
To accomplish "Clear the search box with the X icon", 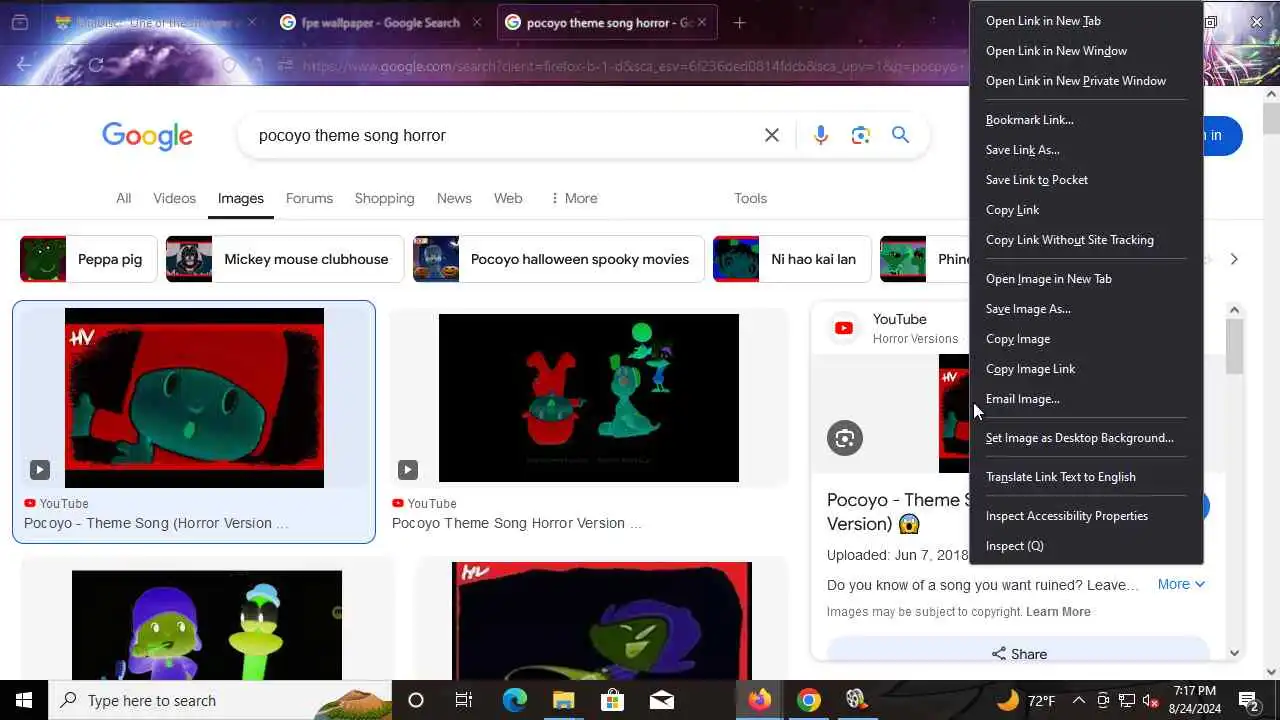I will click(771, 135).
